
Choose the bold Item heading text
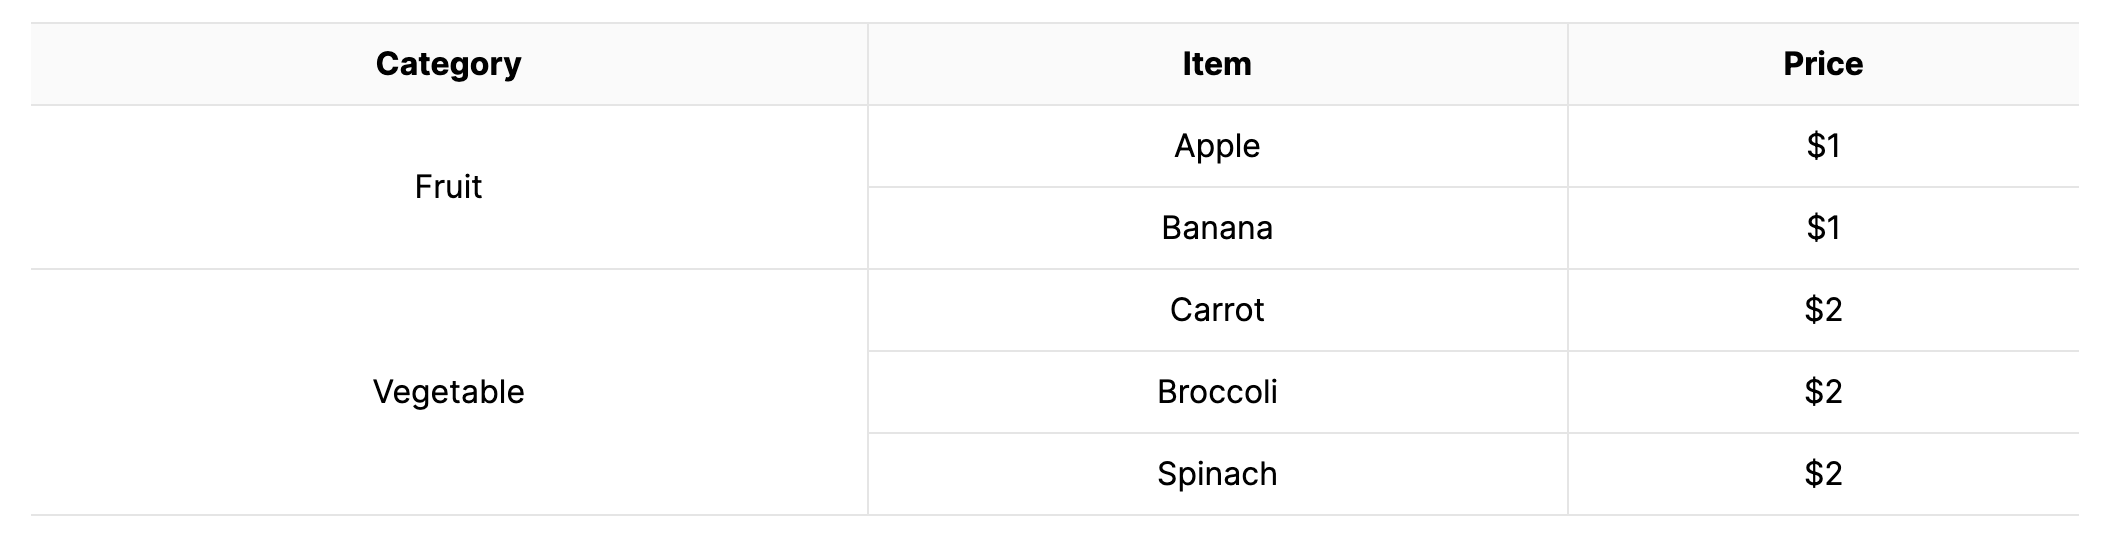[1217, 64]
